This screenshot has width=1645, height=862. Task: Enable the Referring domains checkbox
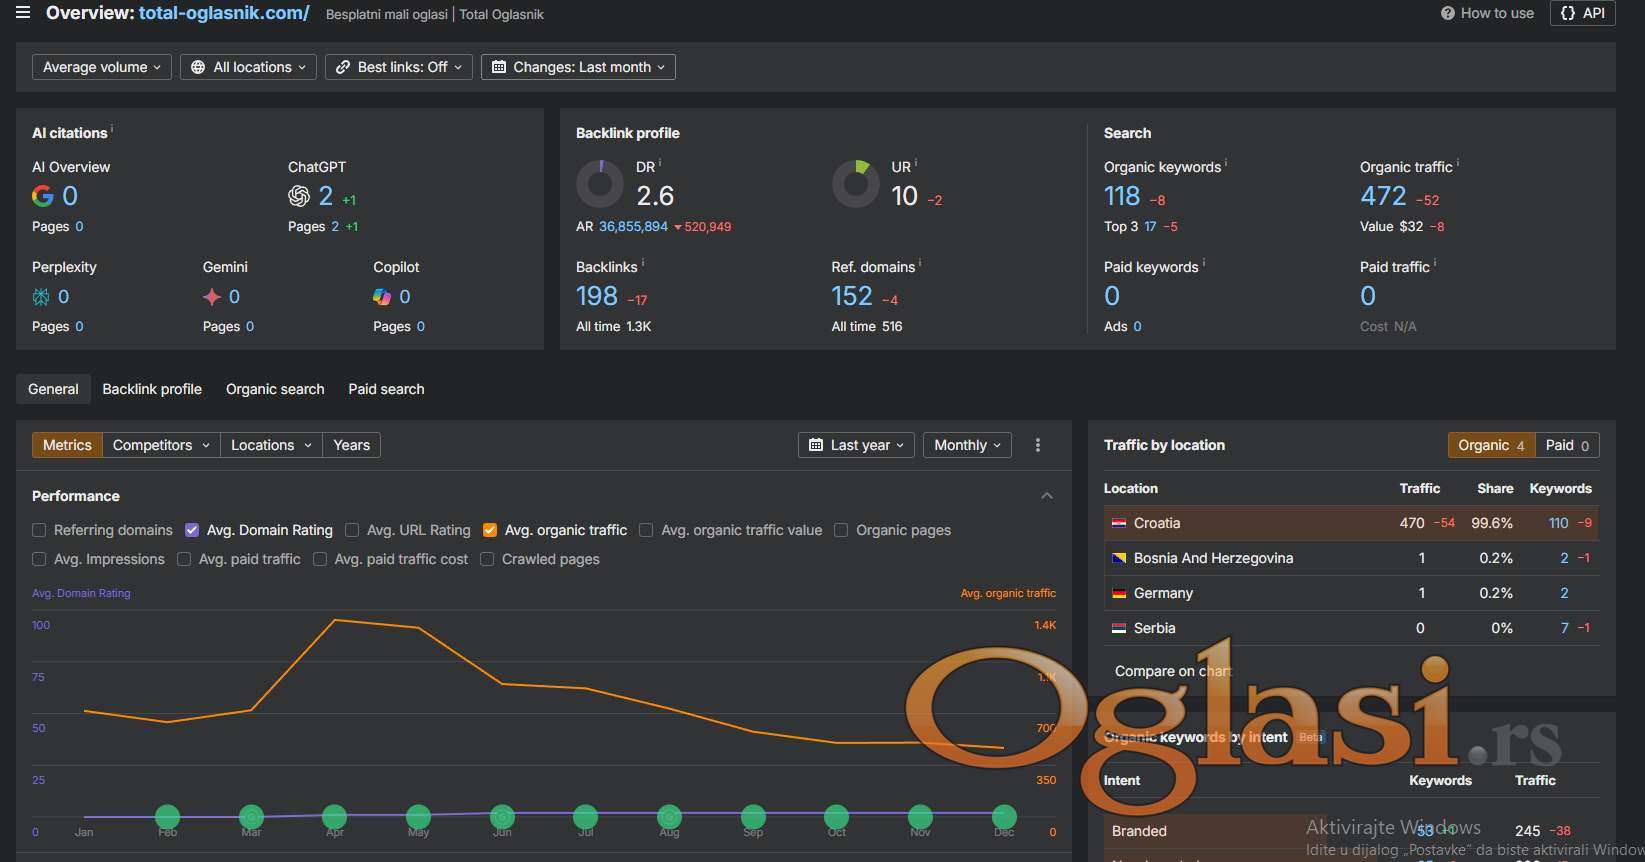(x=39, y=530)
